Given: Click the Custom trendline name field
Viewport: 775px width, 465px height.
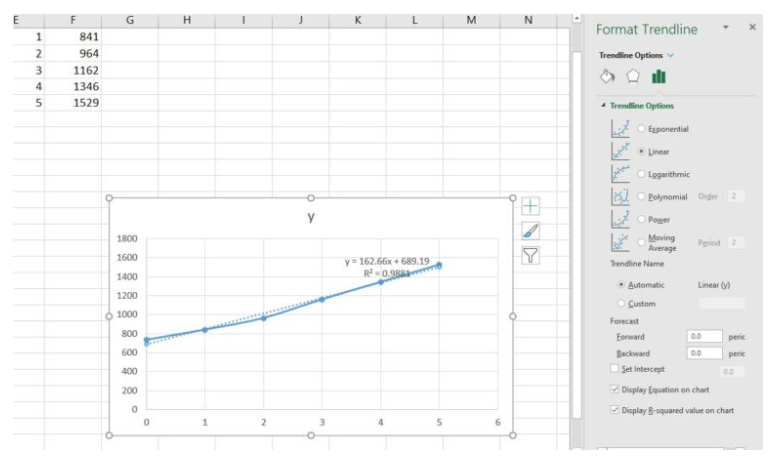Looking at the screenshot, I should [x=722, y=303].
